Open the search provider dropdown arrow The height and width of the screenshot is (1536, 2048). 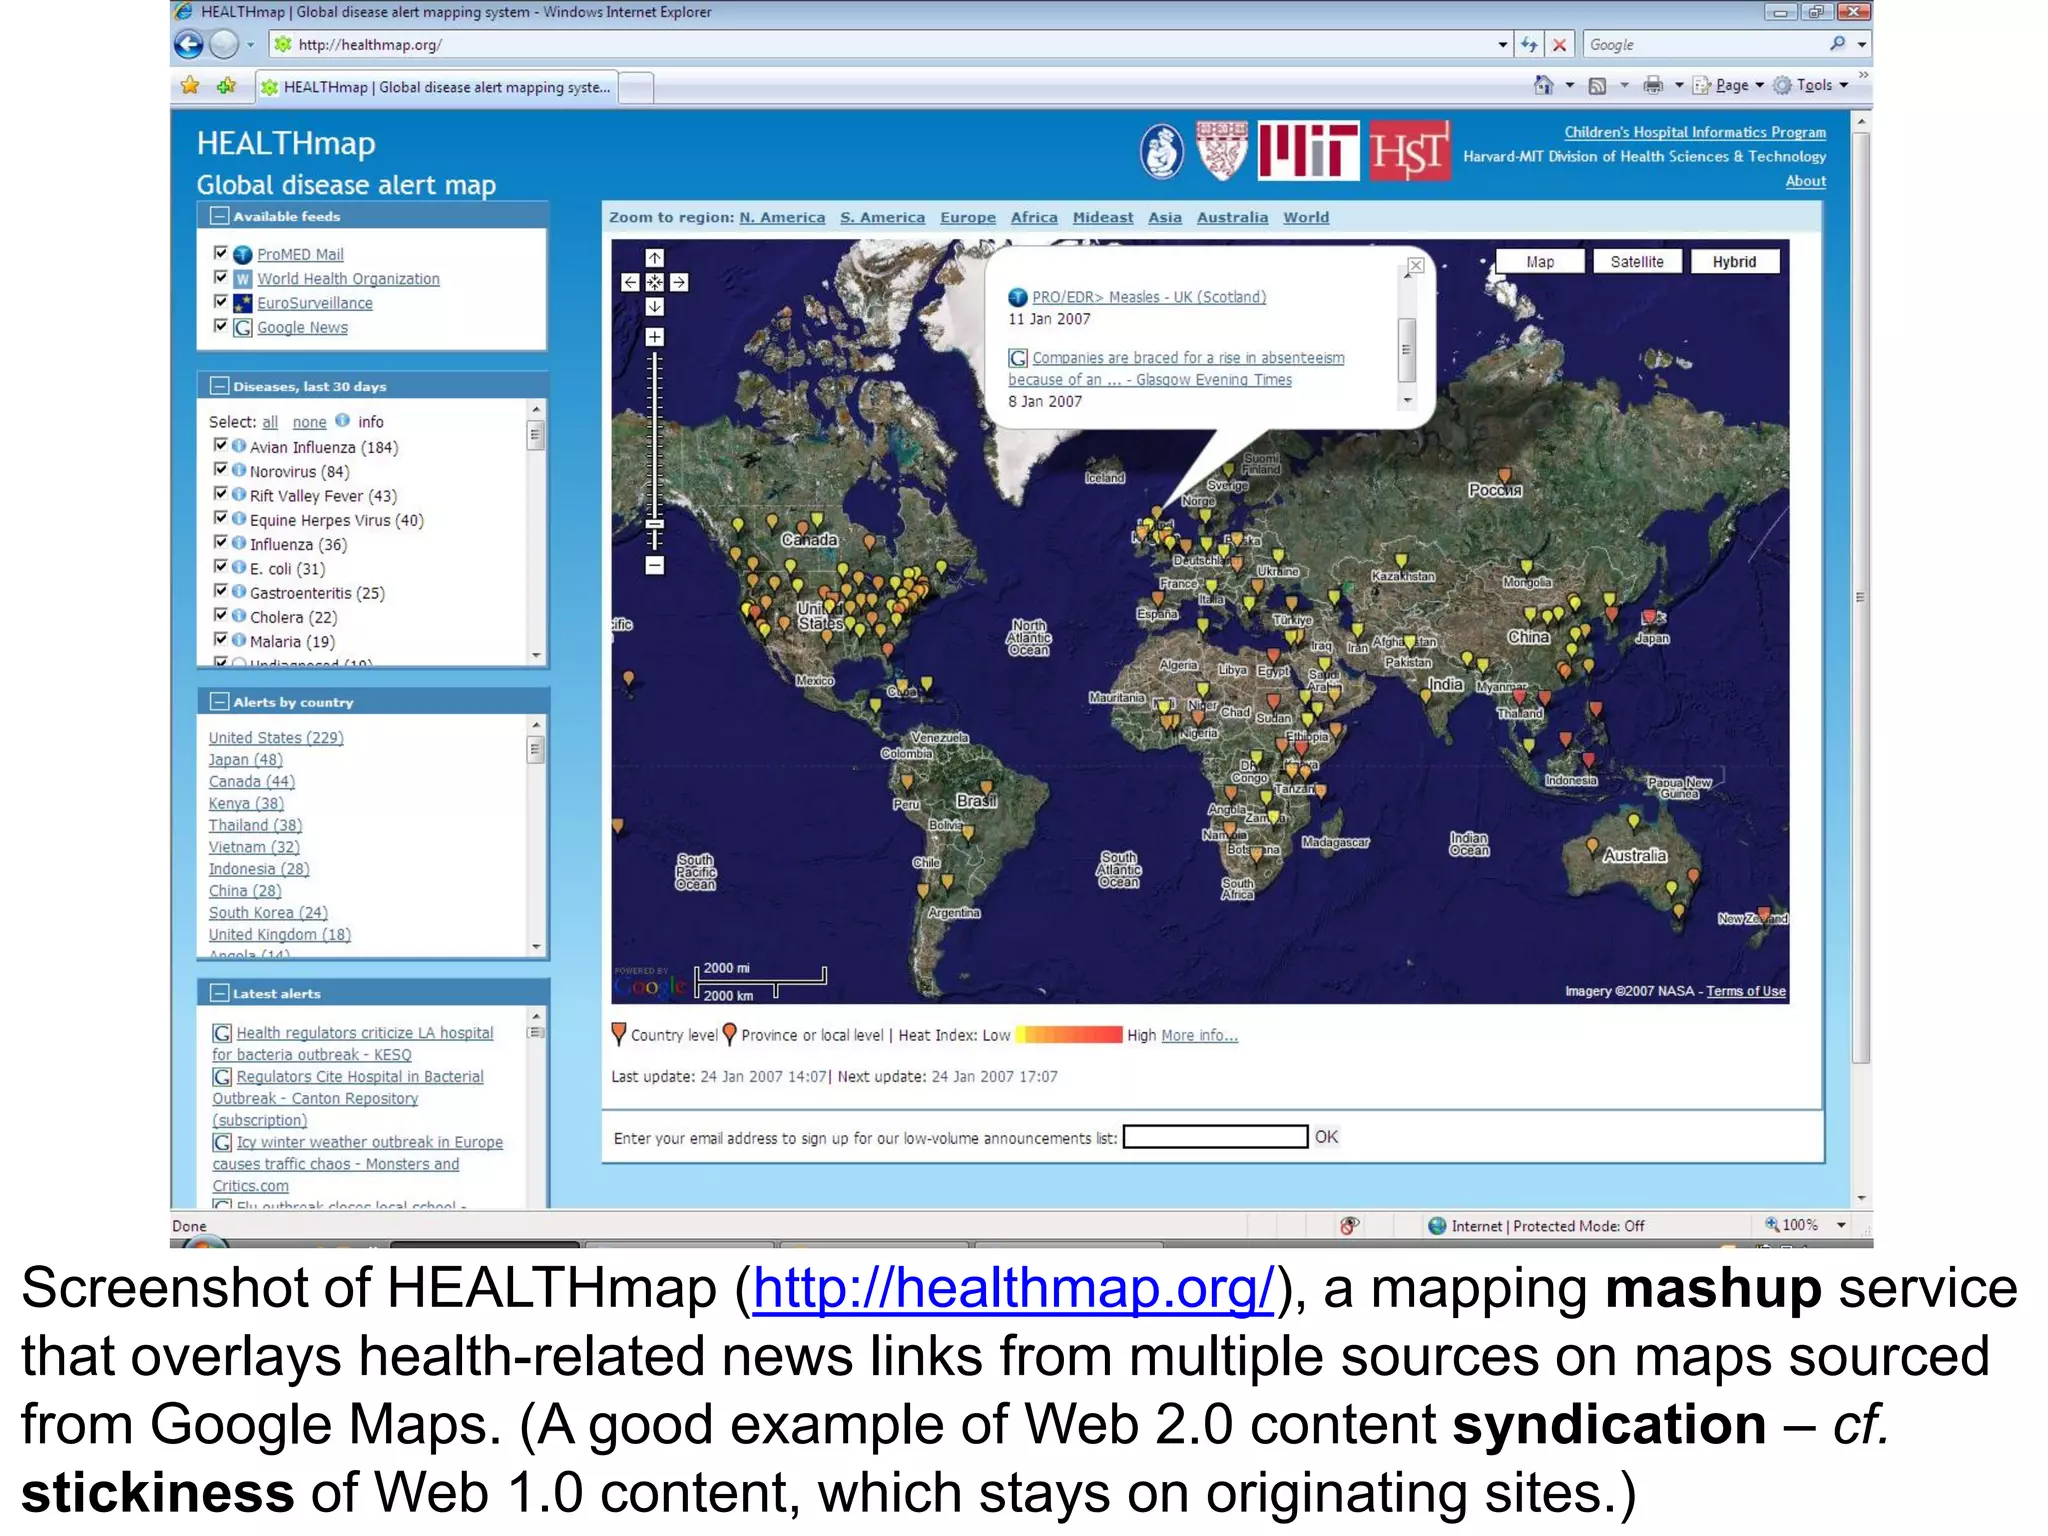click(x=1862, y=44)
